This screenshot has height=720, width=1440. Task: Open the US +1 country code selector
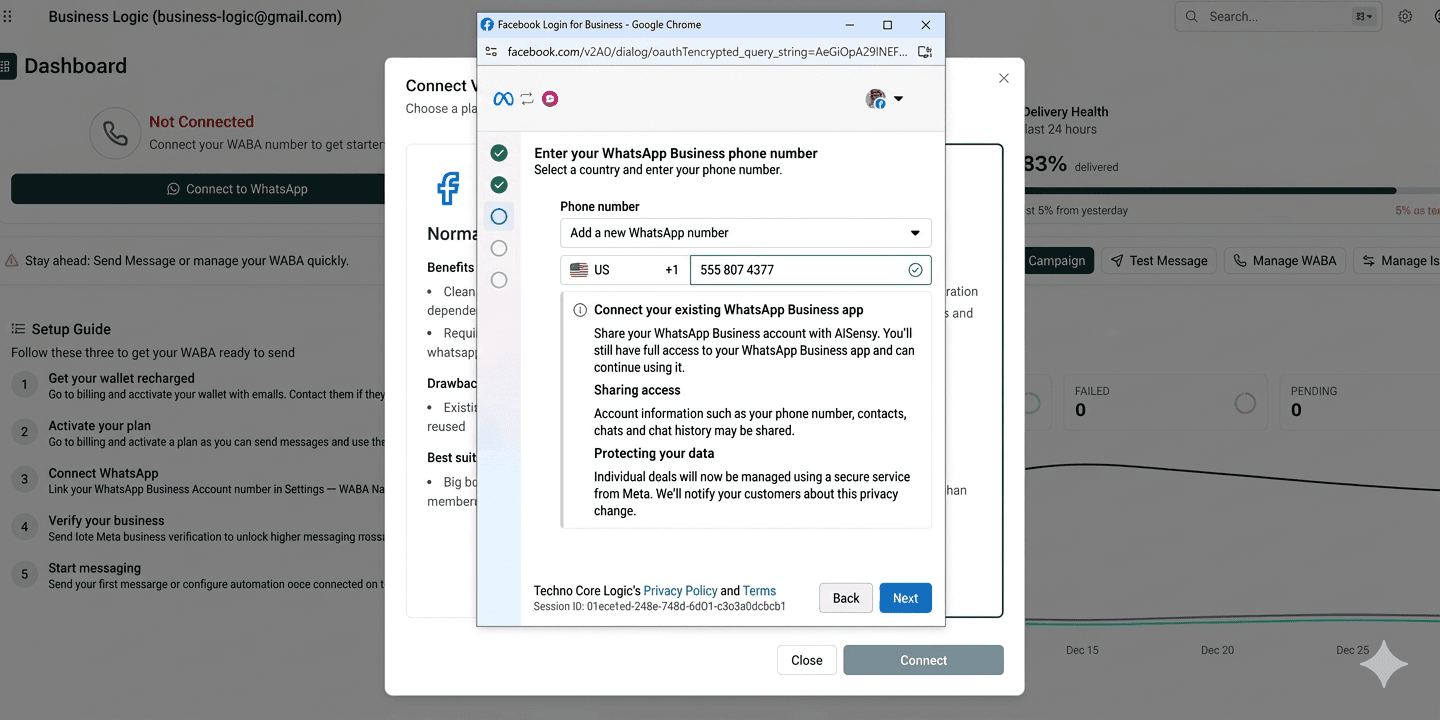click(x=625, y=270)
